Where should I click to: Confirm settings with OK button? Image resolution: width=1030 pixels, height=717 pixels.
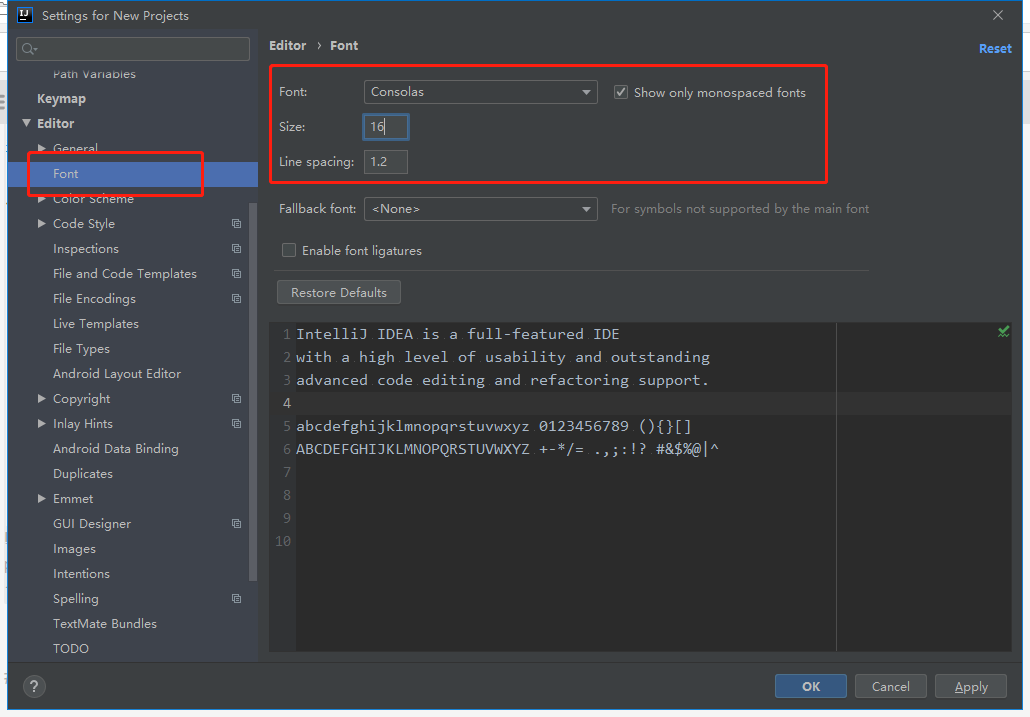click(811, 686)
